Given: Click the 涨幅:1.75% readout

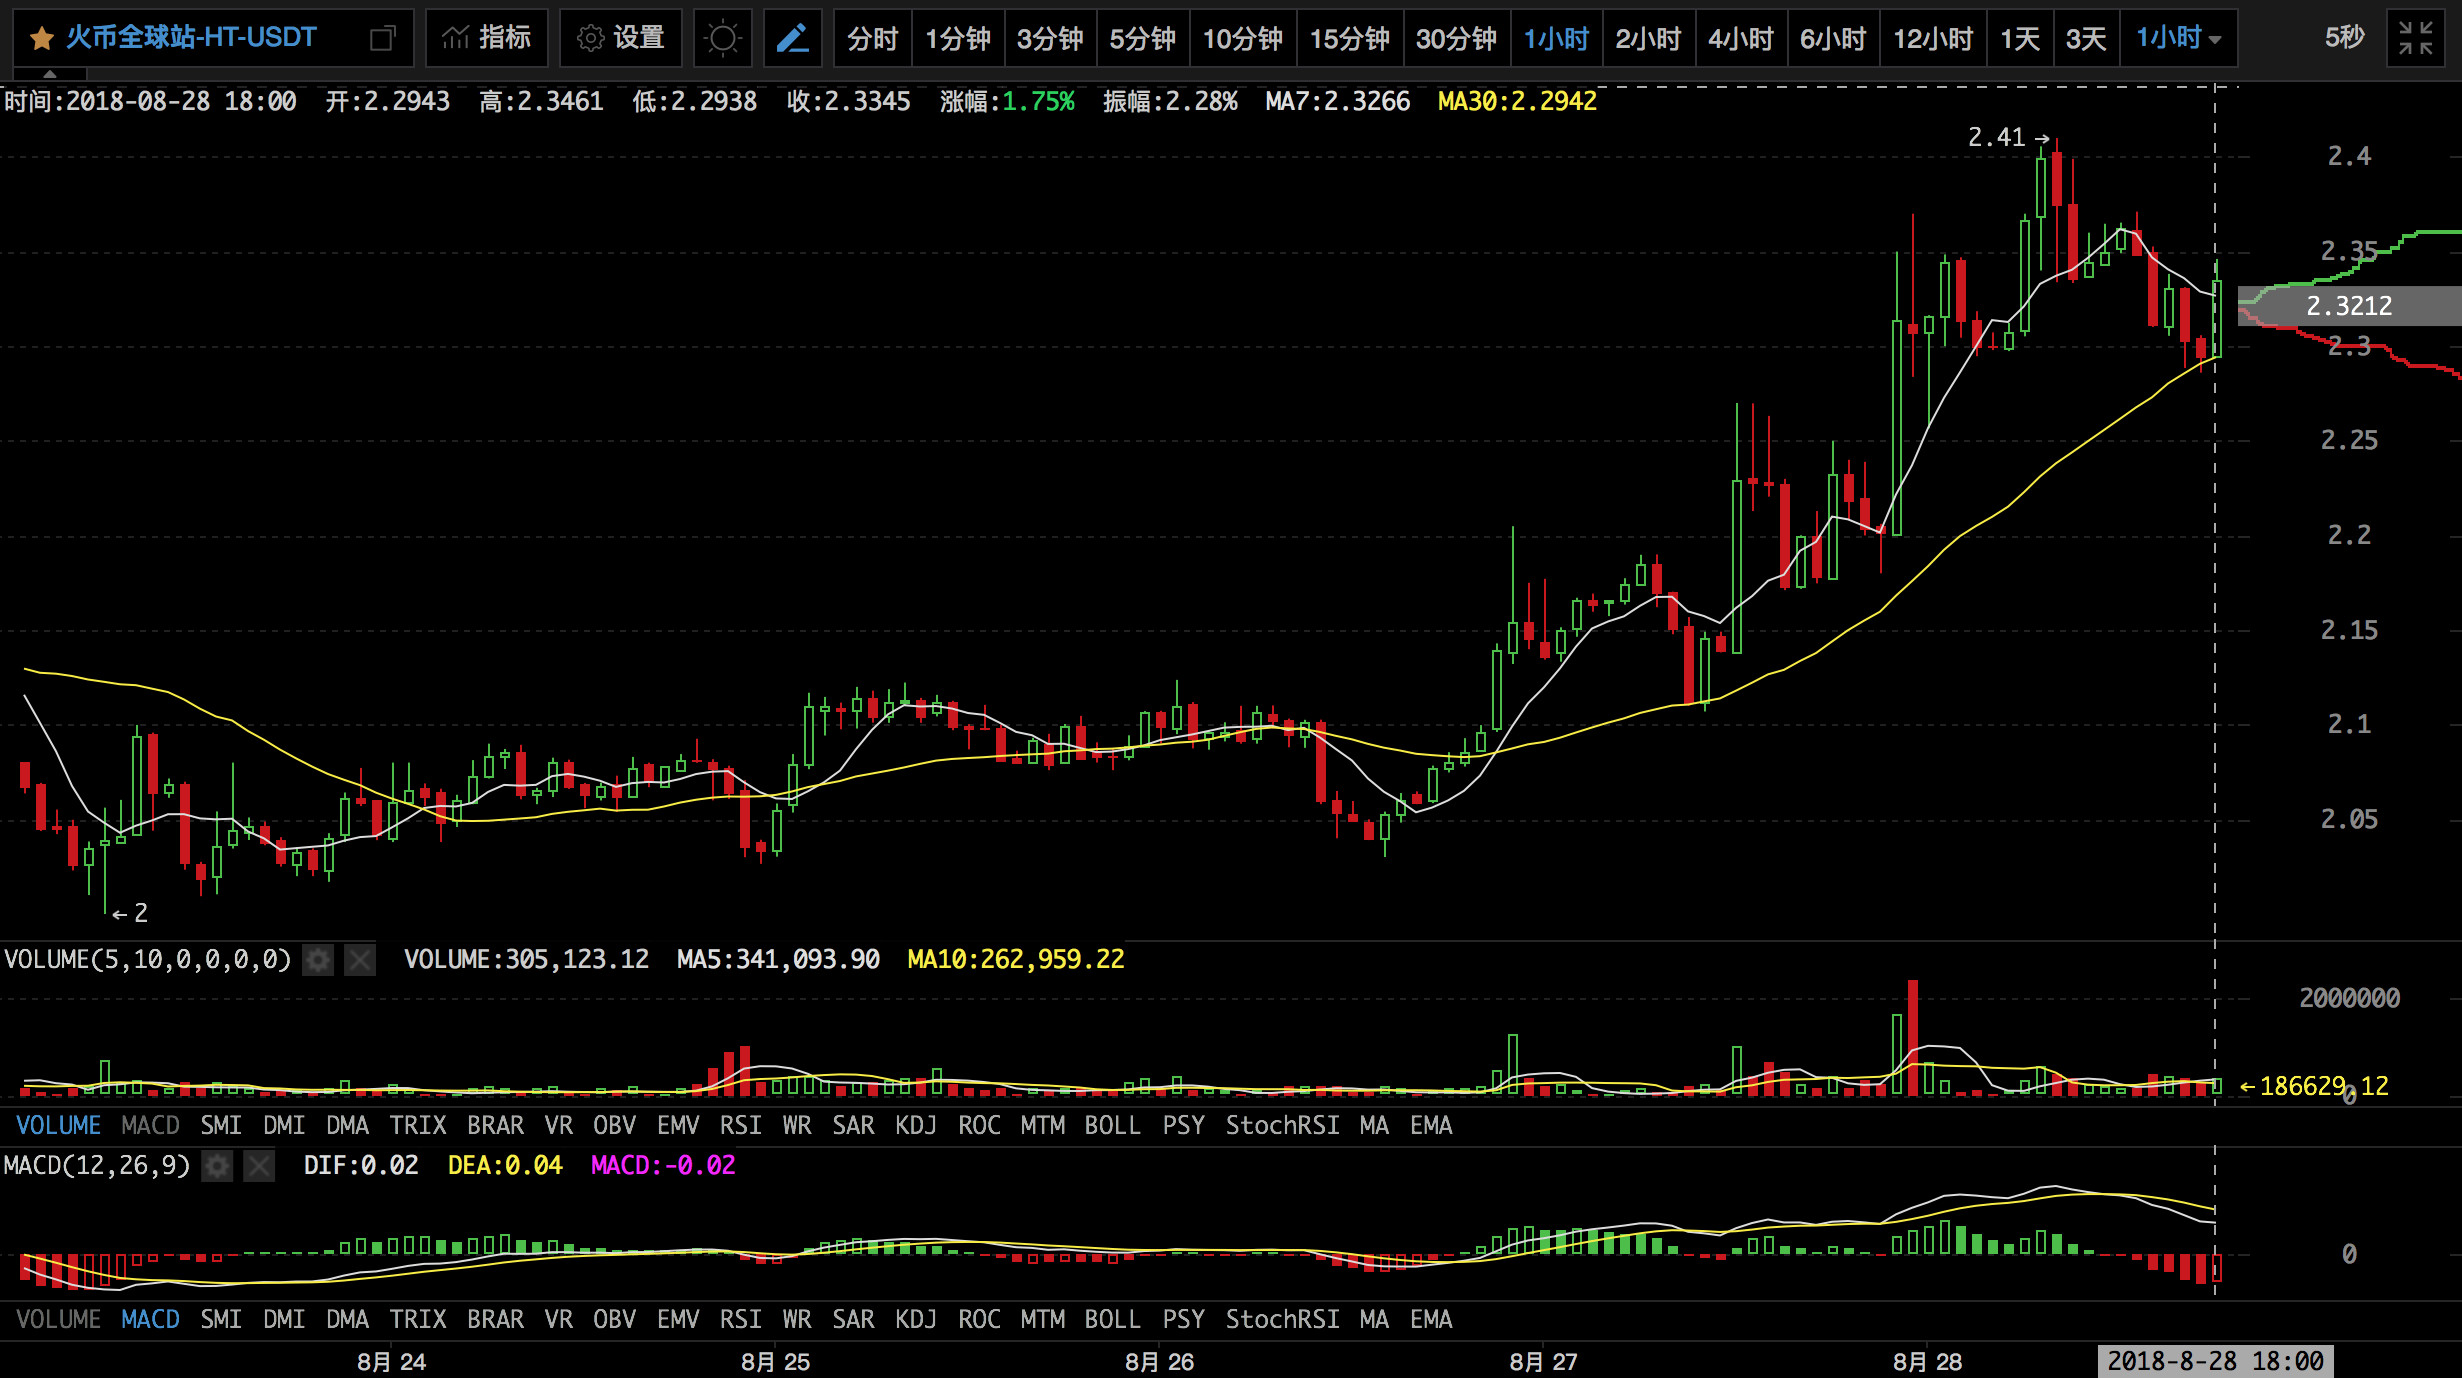Looking at the screenshot, I should click(1007, 102).
